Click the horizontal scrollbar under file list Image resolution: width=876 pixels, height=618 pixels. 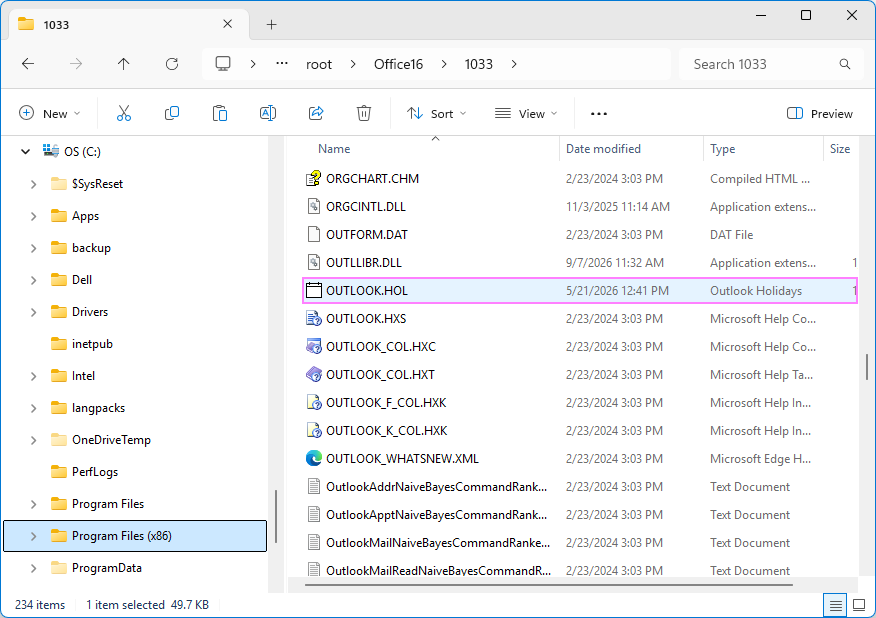click(x=549, y=585)
